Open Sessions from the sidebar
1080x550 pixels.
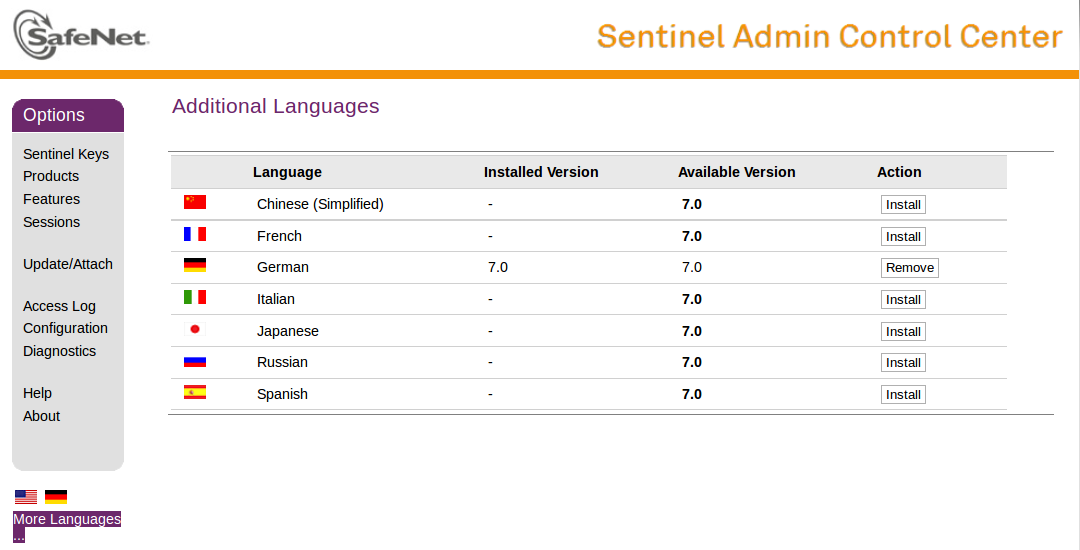pyautogui.click(x=52, y=222)
